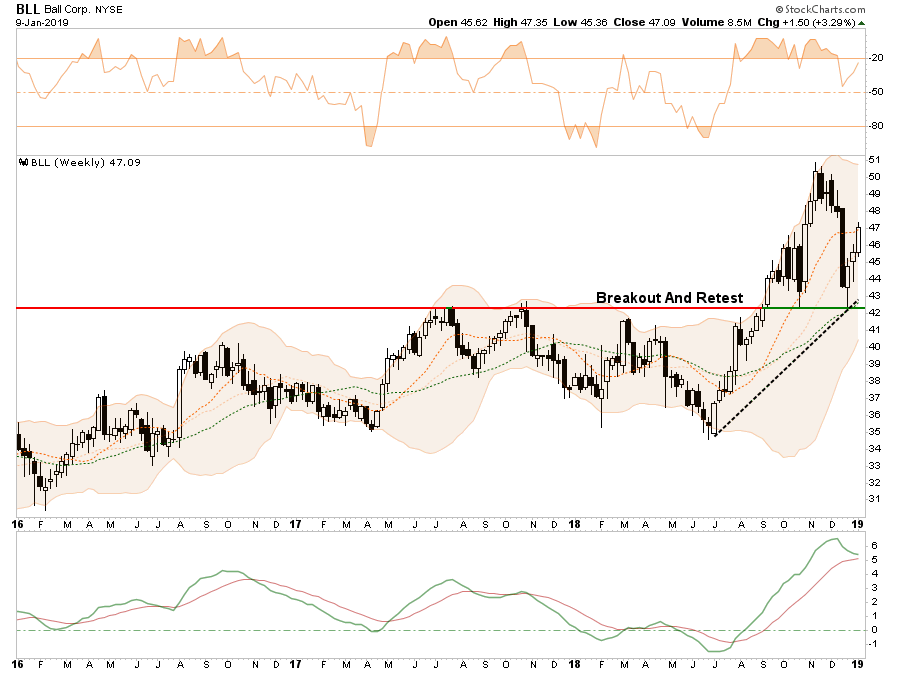This screenshot has width=900, height=673.
Task: Click the 47 label on the price axis
Action: pyautogui.click(x=875, y=228)
